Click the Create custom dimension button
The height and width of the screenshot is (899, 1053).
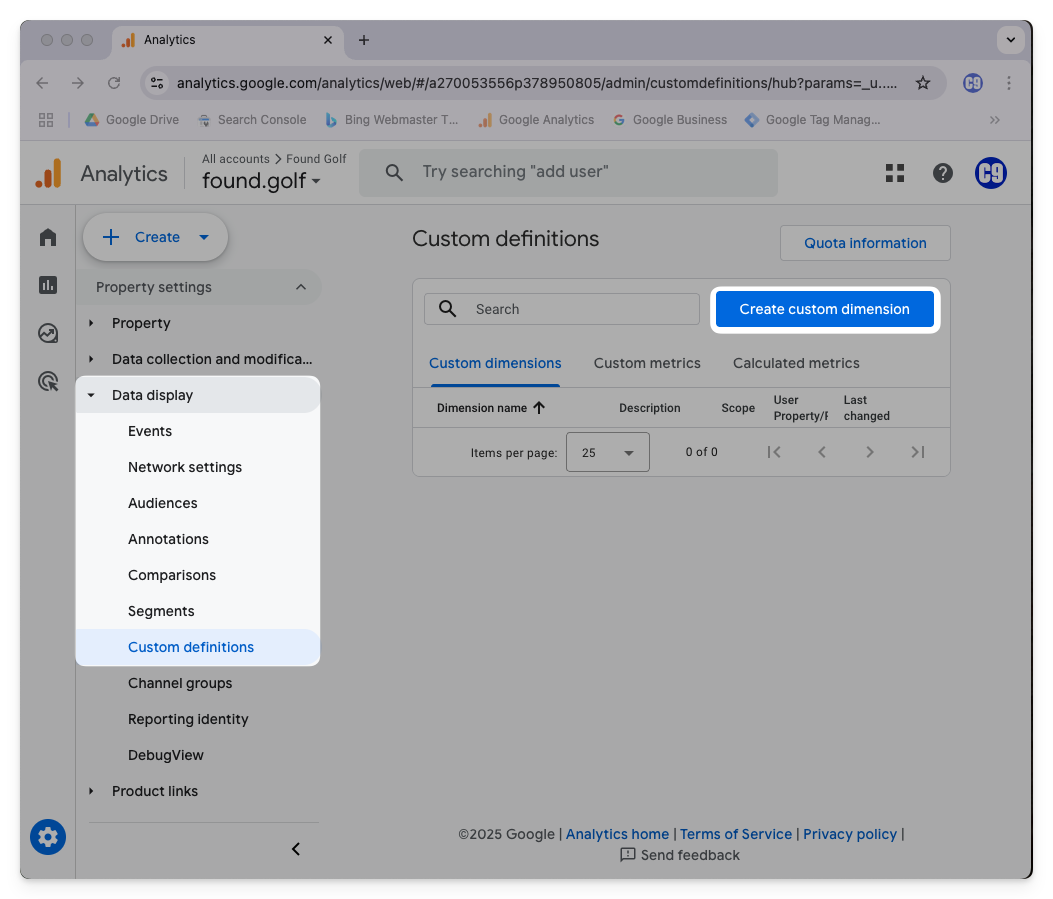(x=824, y=309)
